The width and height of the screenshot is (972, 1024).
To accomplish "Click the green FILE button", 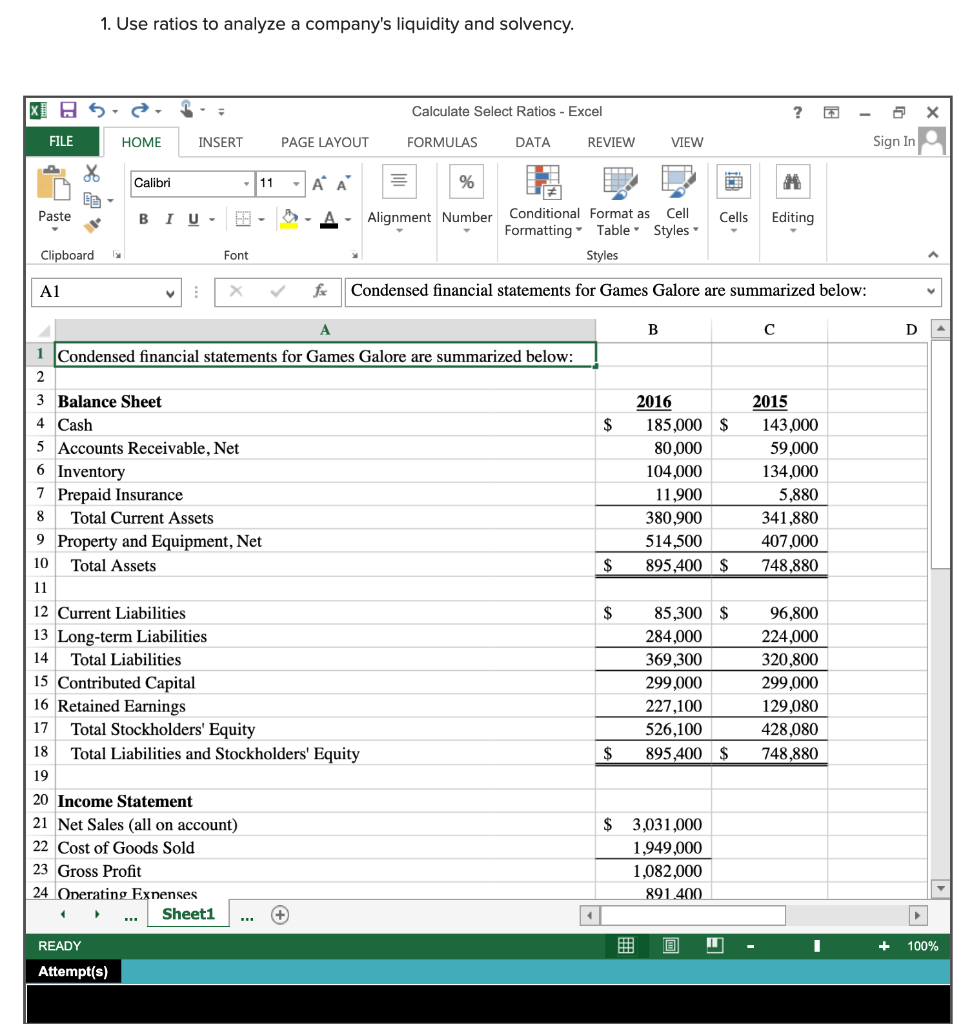I will click(61, 142).
